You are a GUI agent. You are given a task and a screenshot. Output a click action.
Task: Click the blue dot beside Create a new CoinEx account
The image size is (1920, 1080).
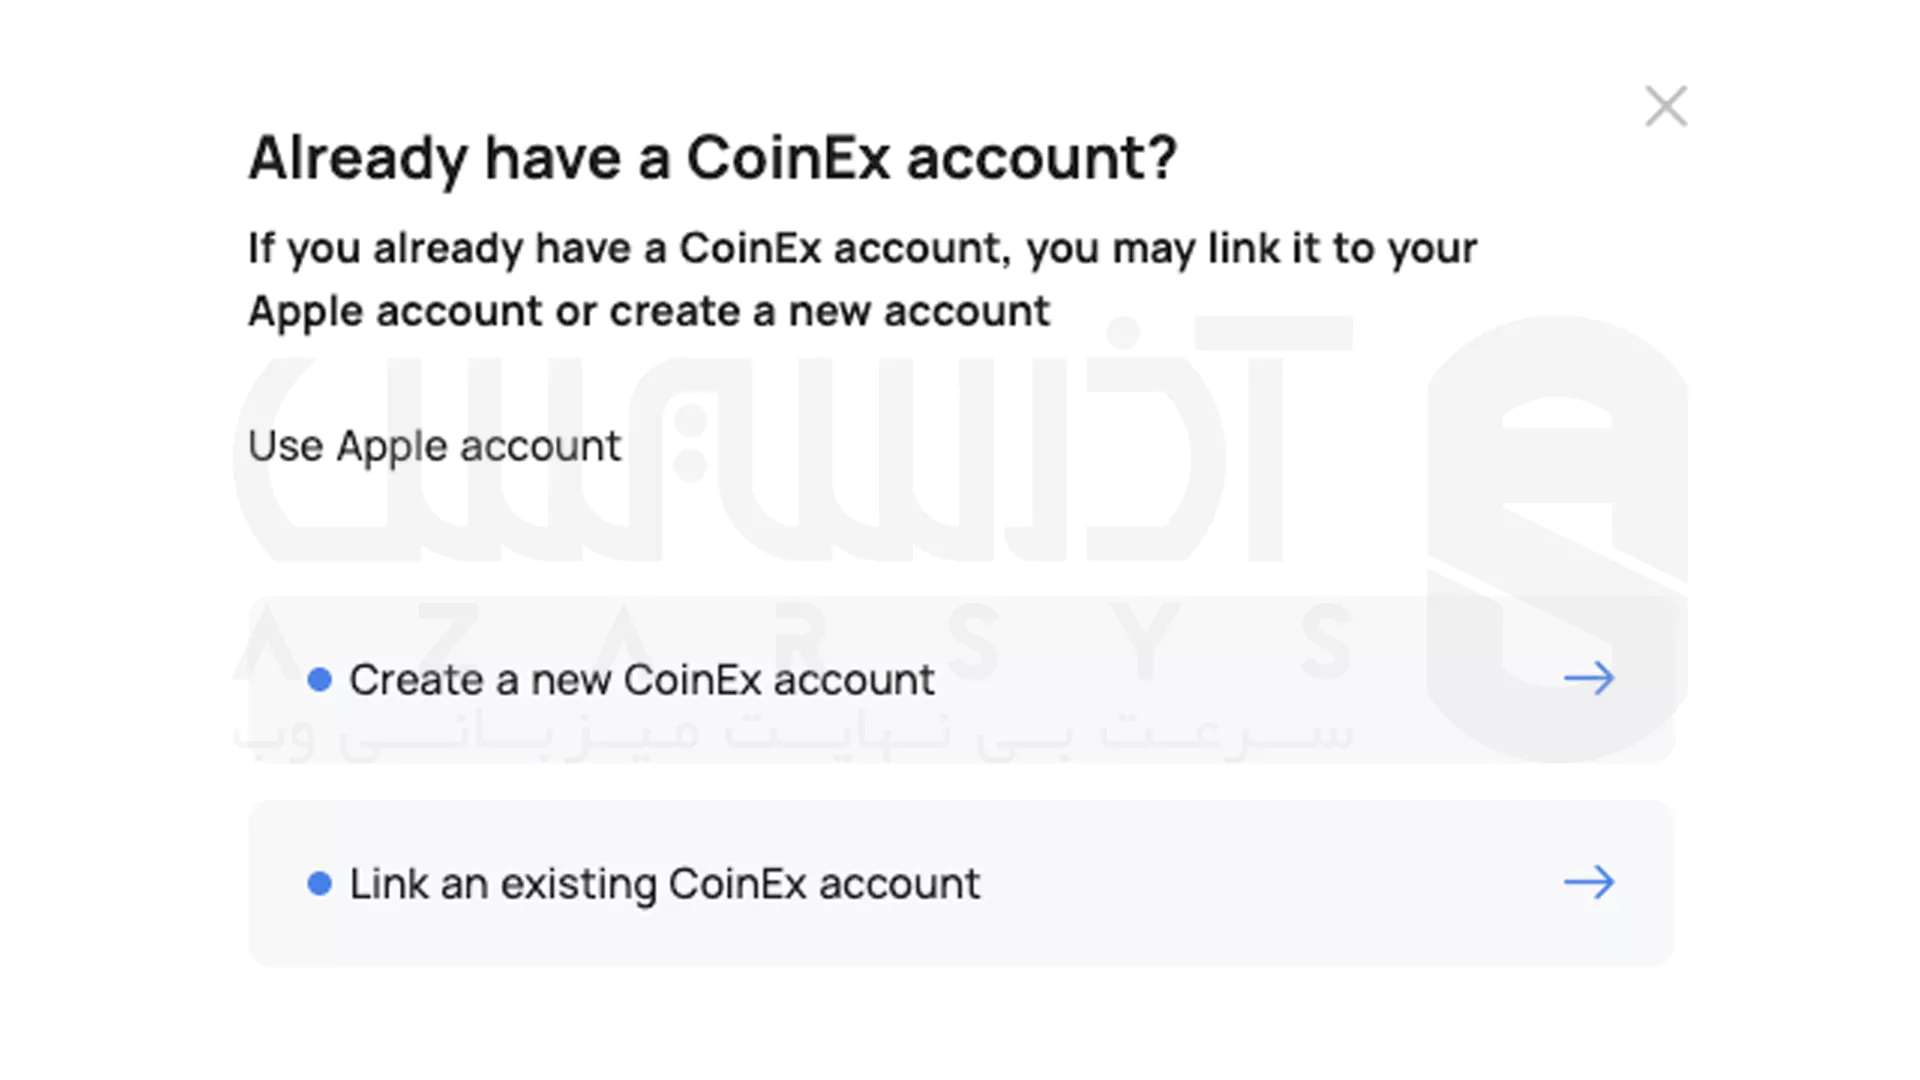tap(321, 679)
